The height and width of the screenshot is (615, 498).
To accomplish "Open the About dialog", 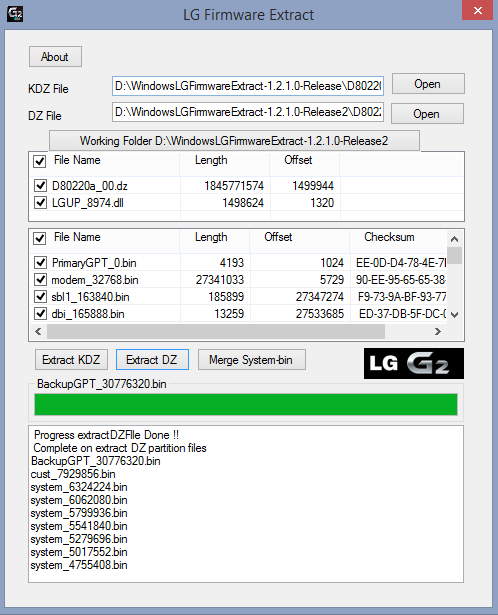I will (55, 56).
